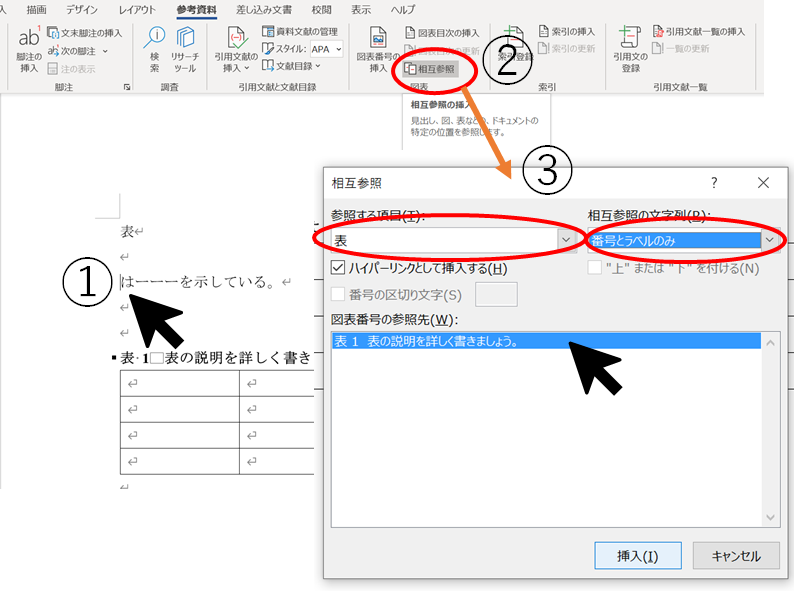Viewport: 794px width, 591px height.
Task: Click the list scrollbar up arrow
Action: tap(770, 343)
